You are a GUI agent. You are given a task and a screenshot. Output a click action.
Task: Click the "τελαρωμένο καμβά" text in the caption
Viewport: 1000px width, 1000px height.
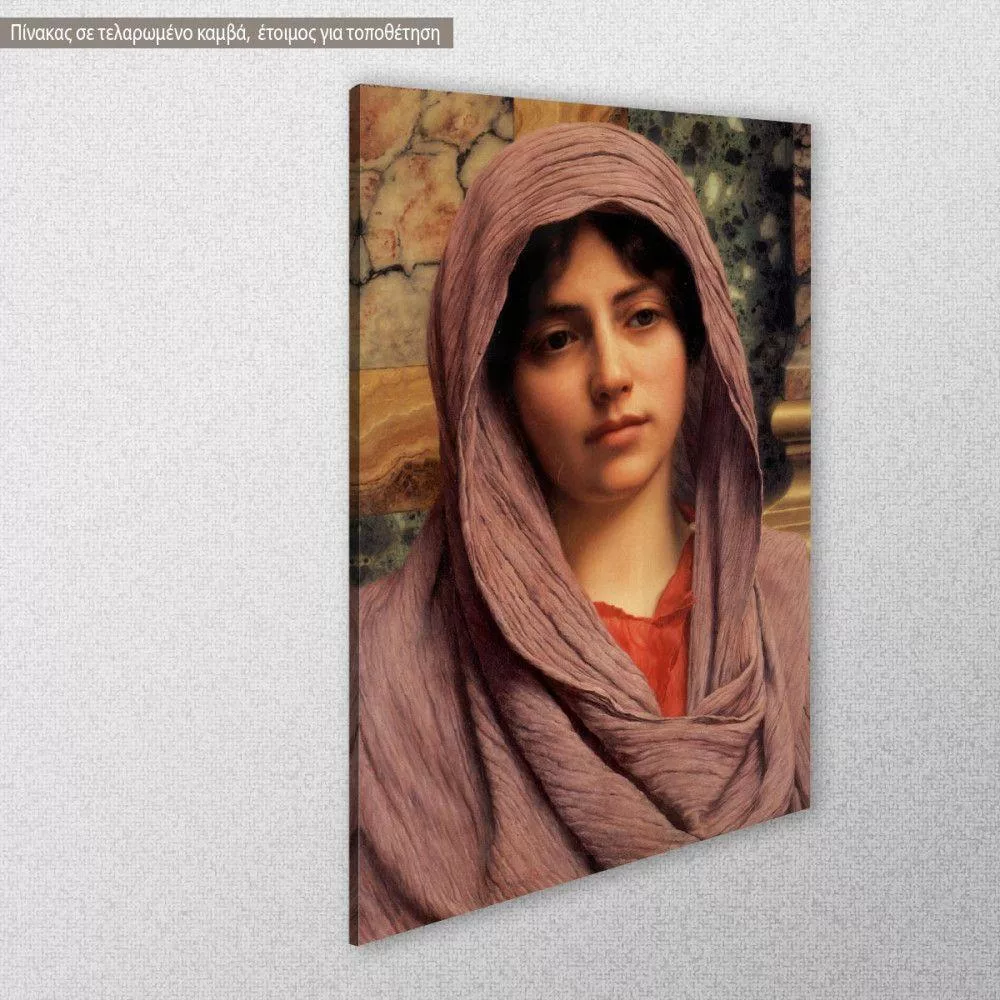coord(173,33)
